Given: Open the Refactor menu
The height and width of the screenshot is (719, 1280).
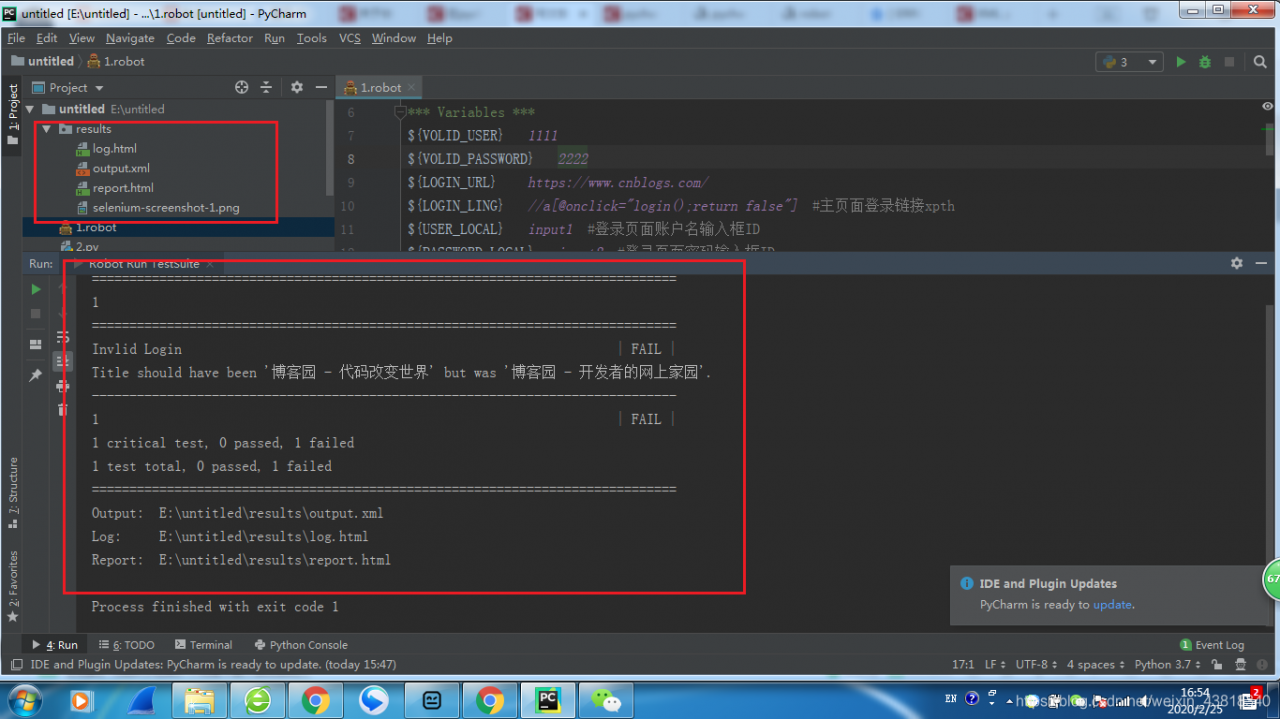Looking at the screenshot, I should coord(230,38).
